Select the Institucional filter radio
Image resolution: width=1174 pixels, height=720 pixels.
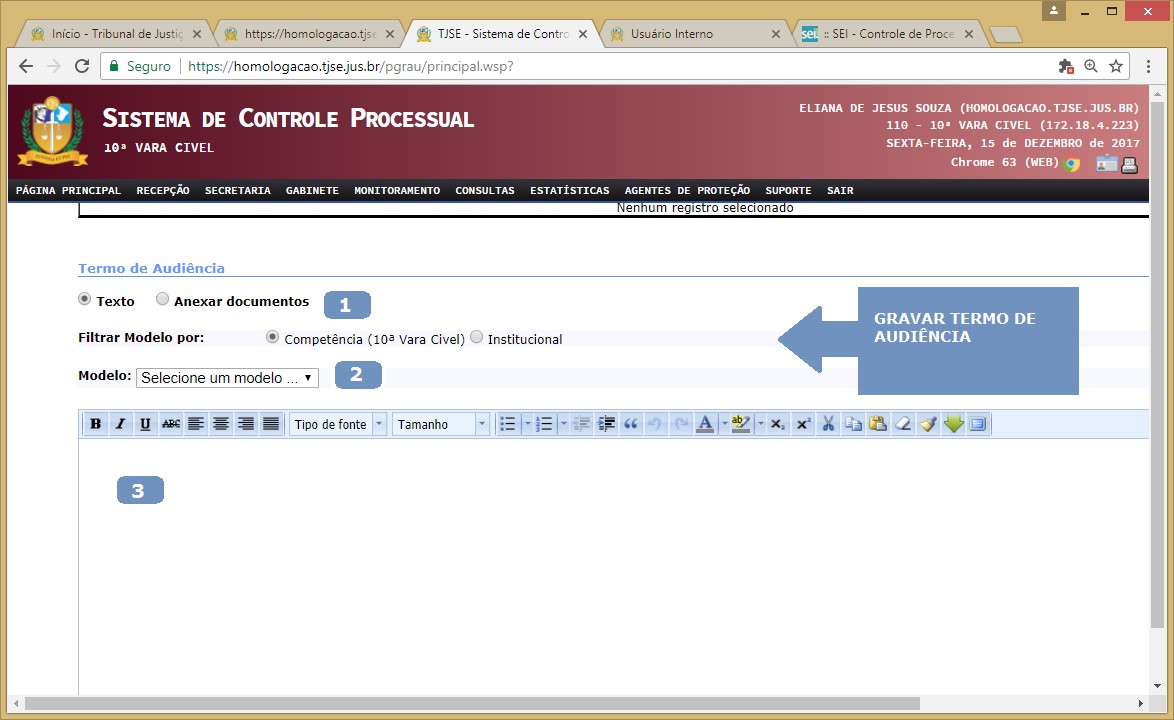click(477, 338)
